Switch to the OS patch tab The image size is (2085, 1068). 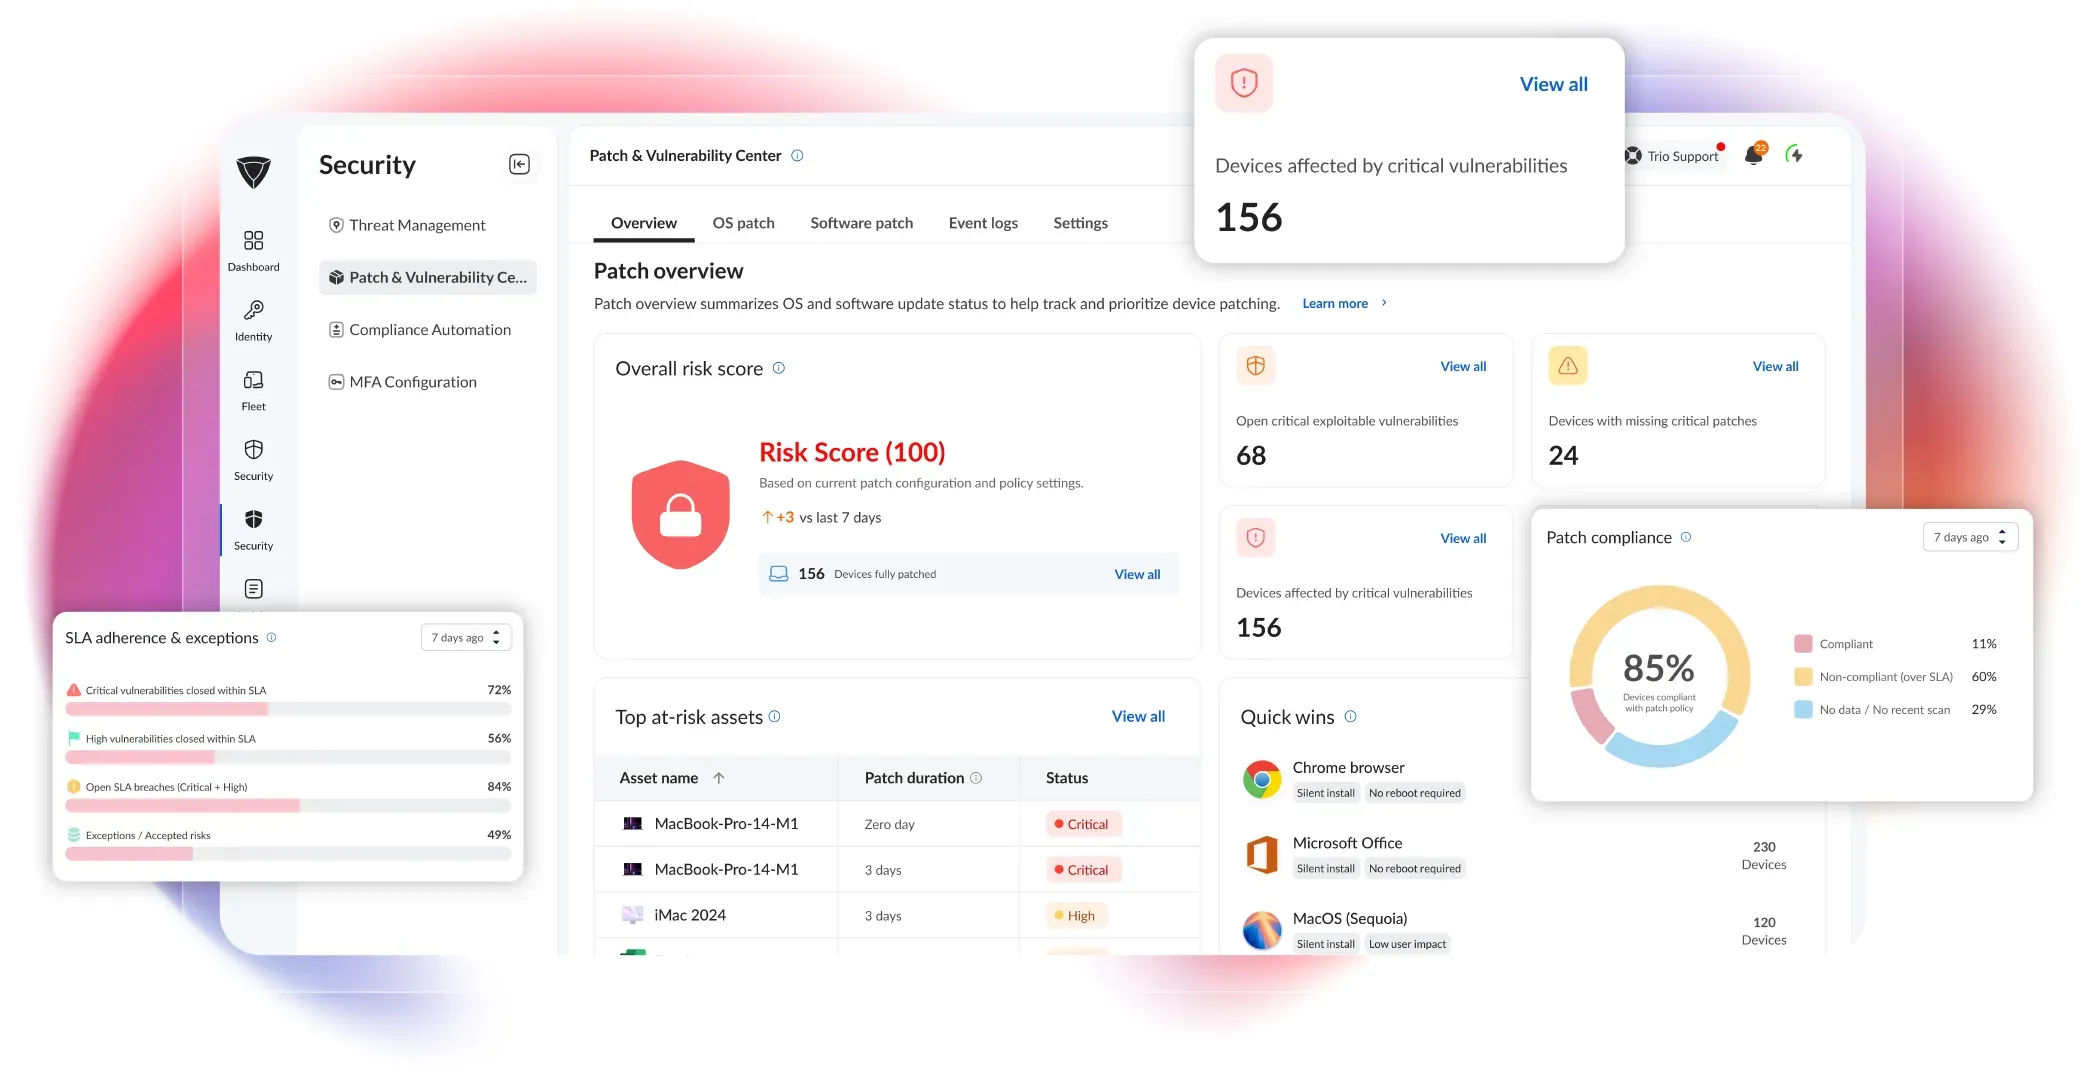point(743,223)
